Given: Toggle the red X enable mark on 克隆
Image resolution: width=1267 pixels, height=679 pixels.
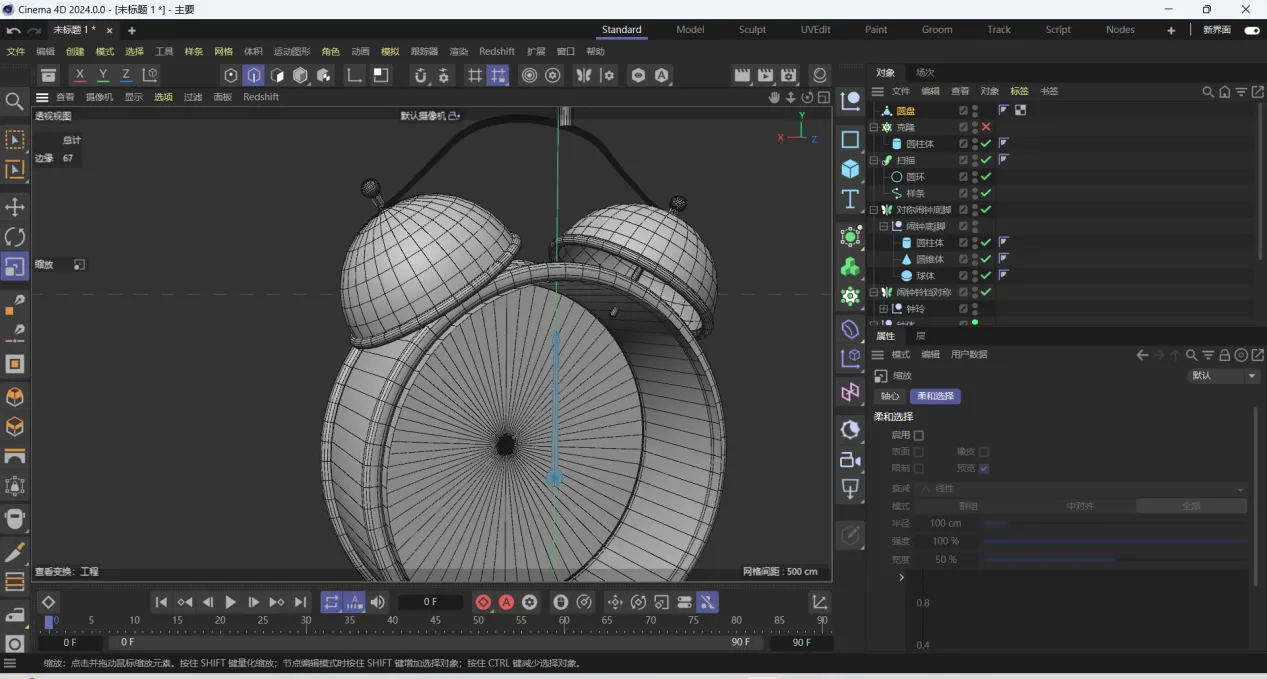Looking at the screenshot, I should point(986,127).
